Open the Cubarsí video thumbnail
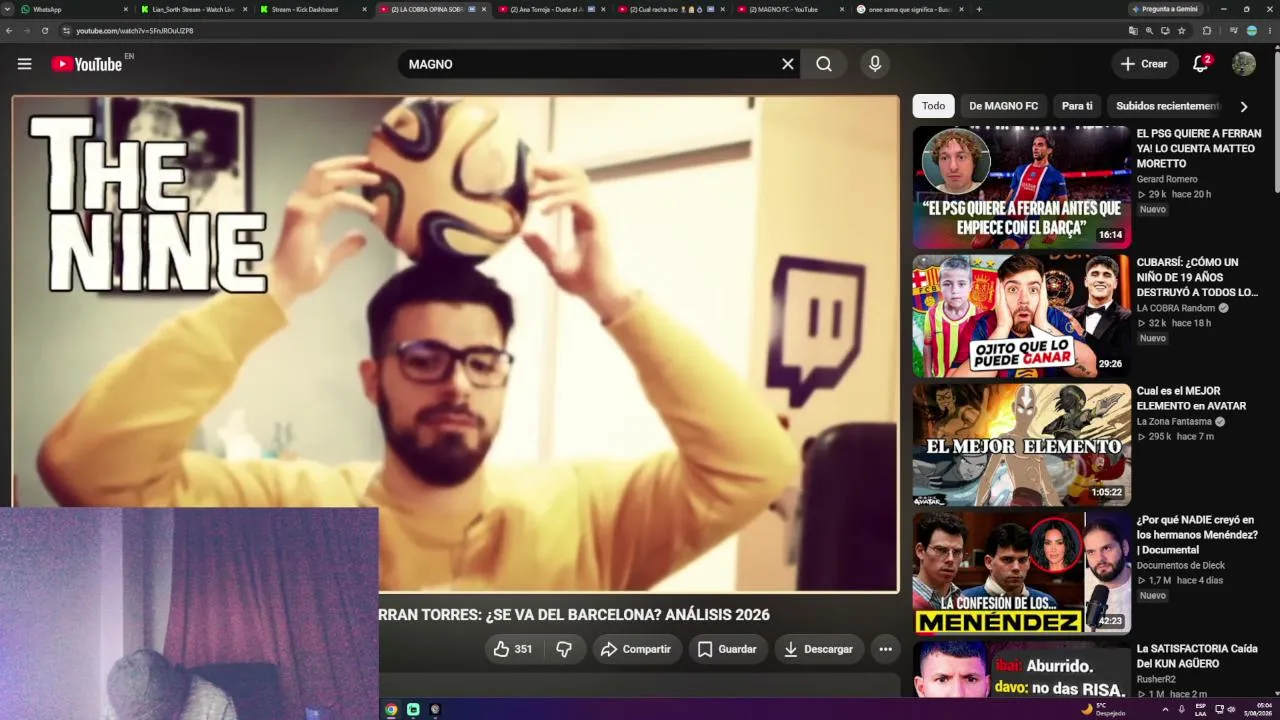 click(x=1021, y=316)
